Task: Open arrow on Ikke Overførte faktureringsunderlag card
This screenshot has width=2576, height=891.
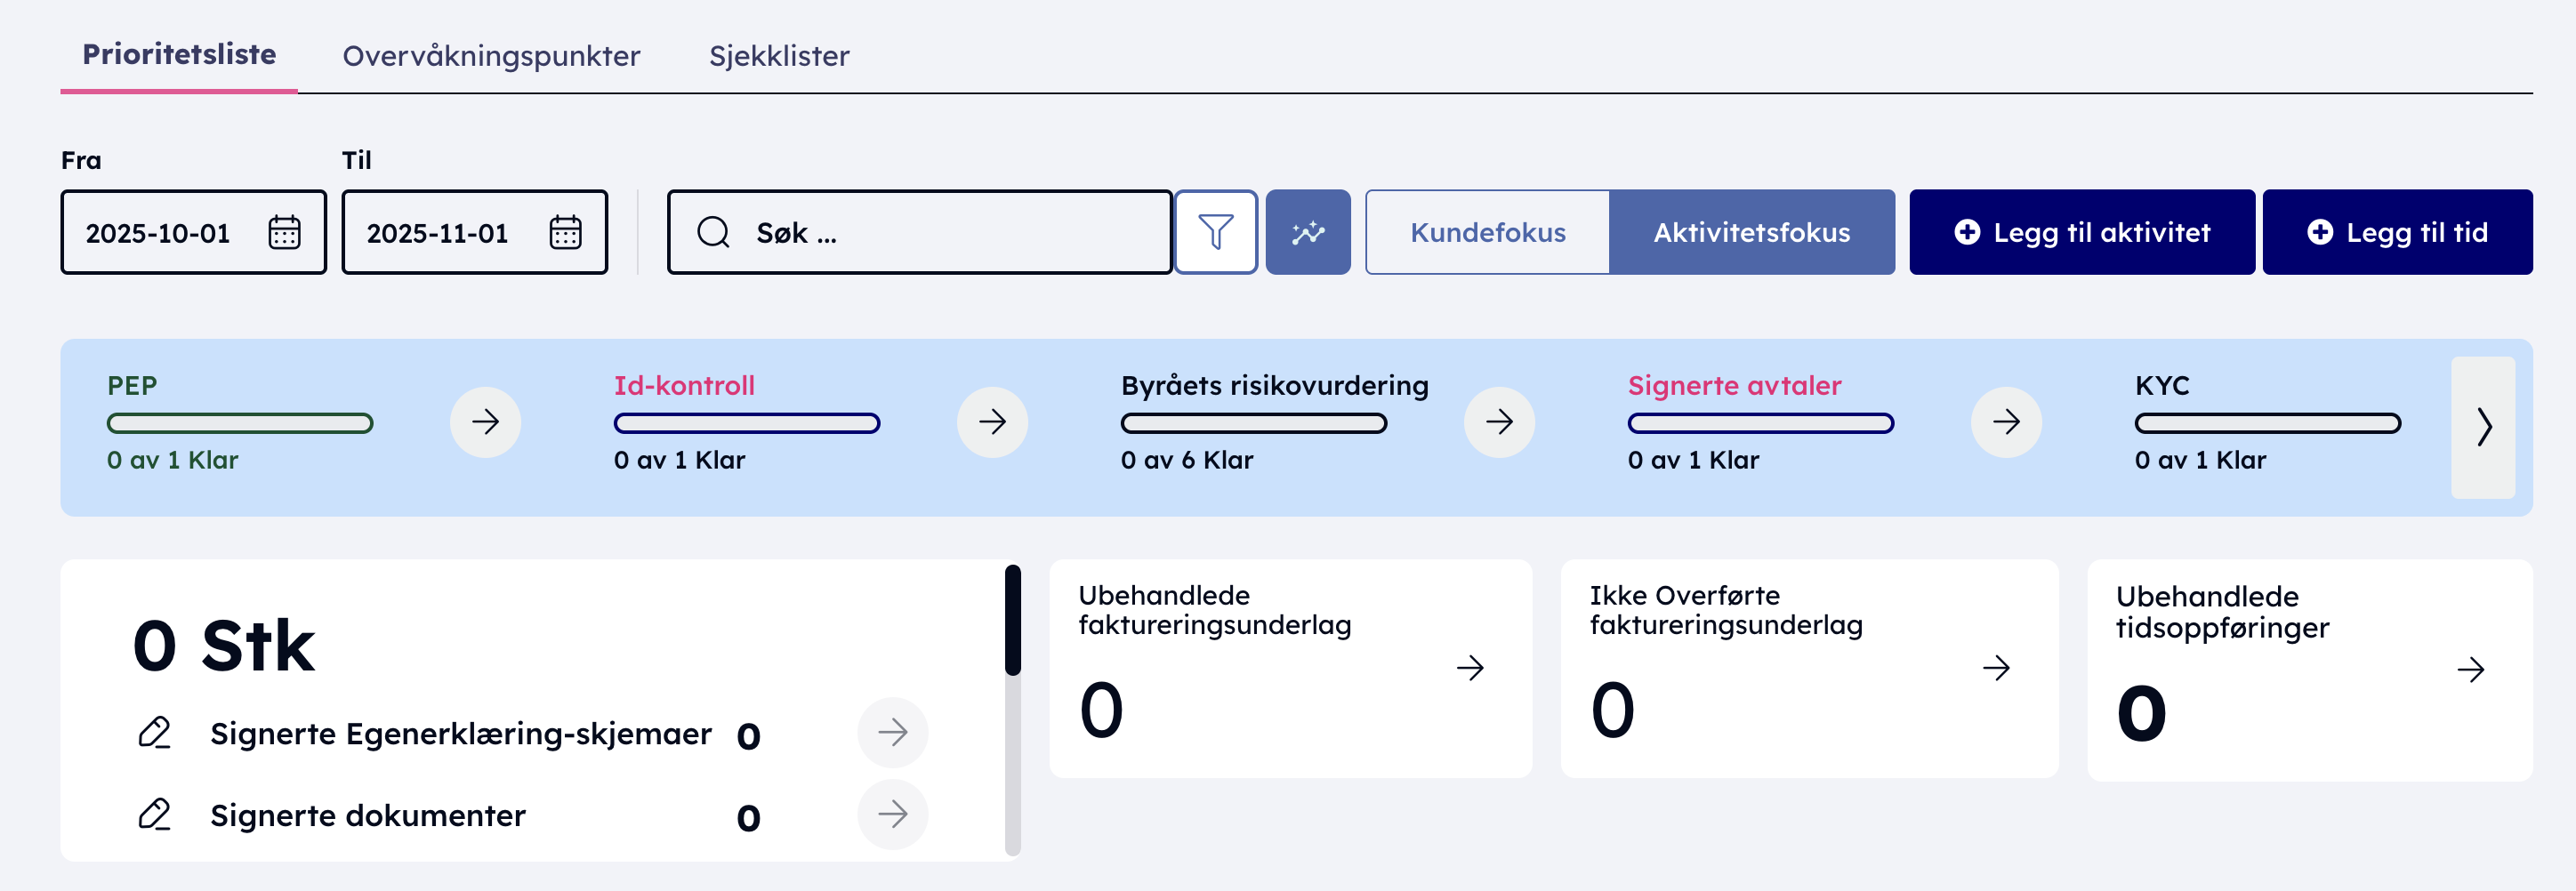Action: tap(1996, 667)
